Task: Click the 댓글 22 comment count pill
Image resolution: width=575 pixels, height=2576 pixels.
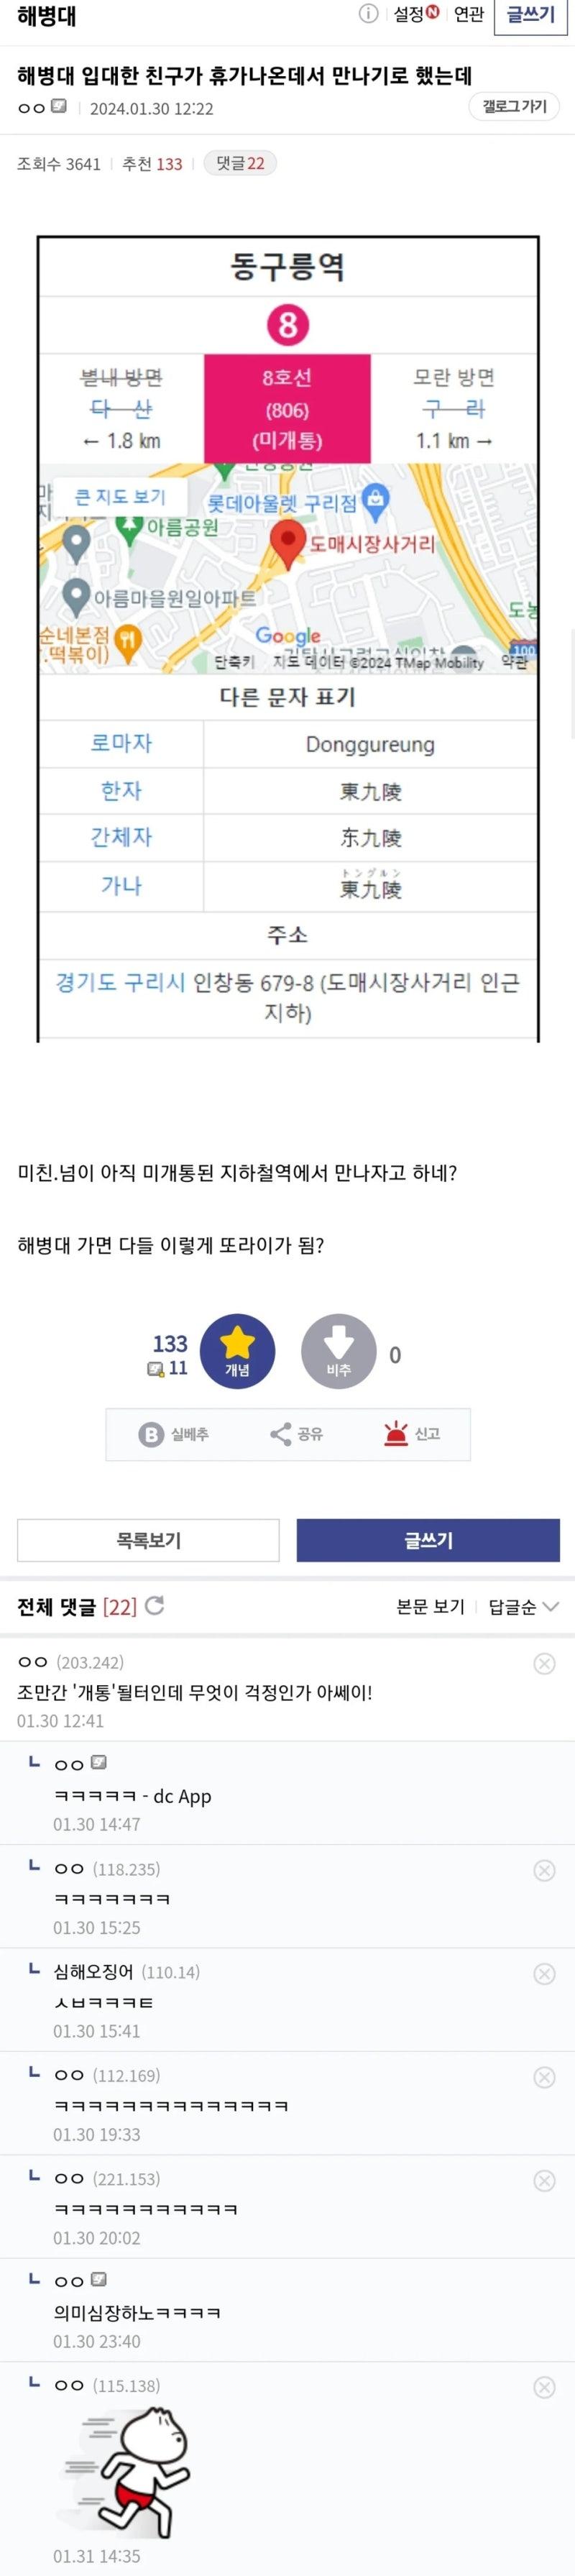Action: tap(240, 163)
